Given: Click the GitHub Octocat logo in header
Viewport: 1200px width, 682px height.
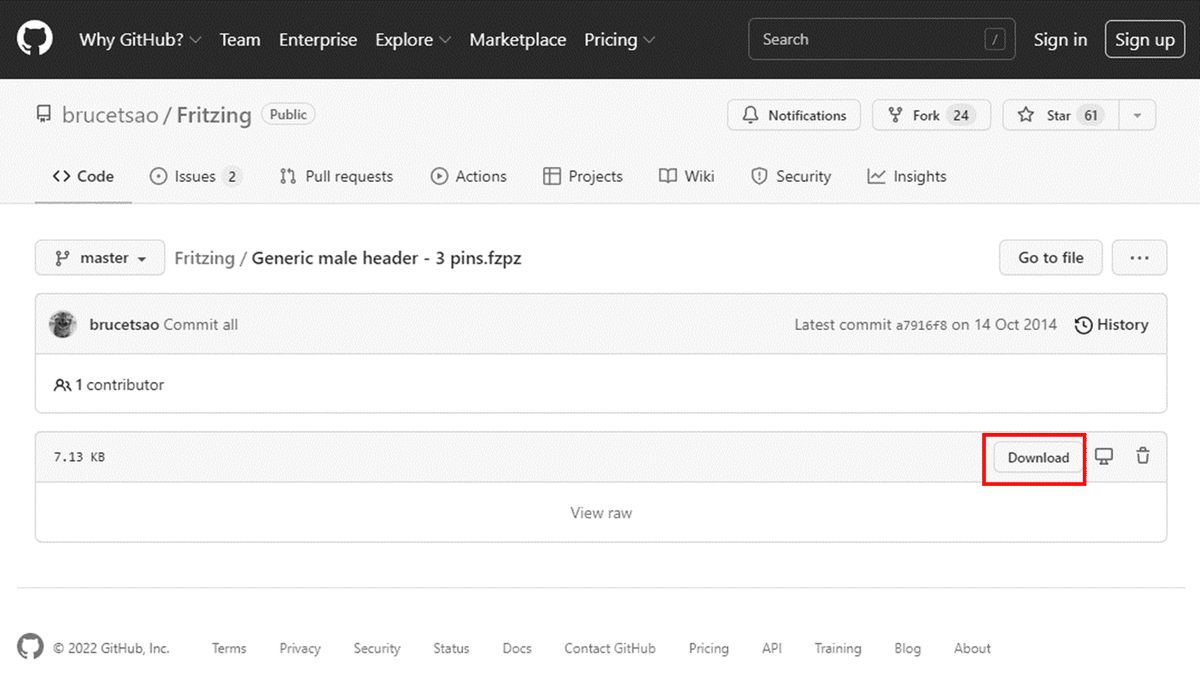Looking at the screenshot, I should click(35, 39).
